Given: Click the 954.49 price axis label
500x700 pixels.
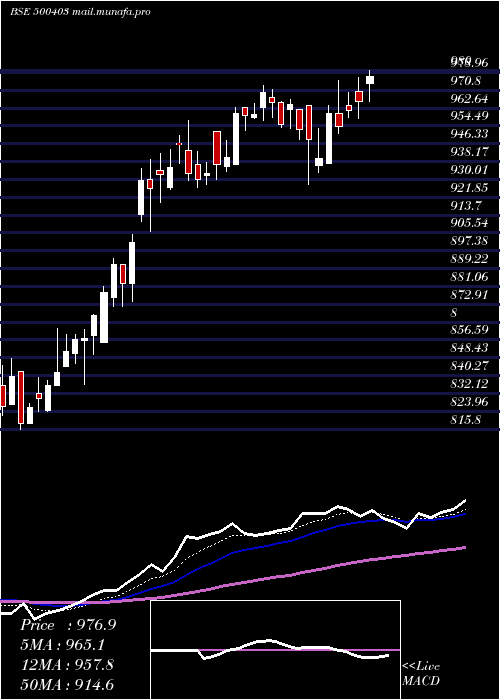Looking at the screenshot, I should click(x=469, y=116).
